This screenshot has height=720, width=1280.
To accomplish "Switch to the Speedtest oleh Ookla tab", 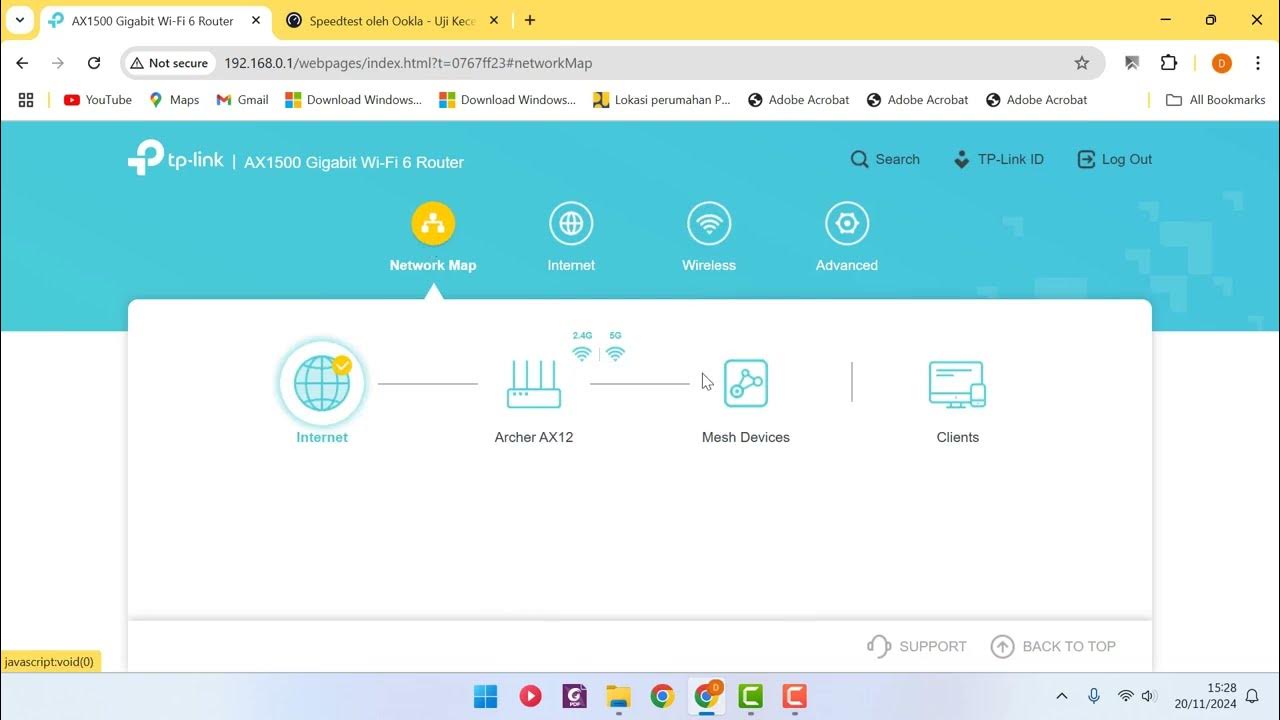I will tap(390, 20).
